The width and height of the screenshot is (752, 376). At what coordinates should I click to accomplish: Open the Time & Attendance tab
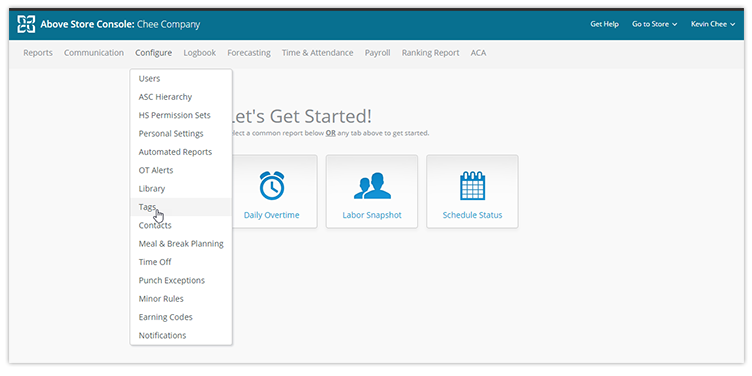coord(317,53)
